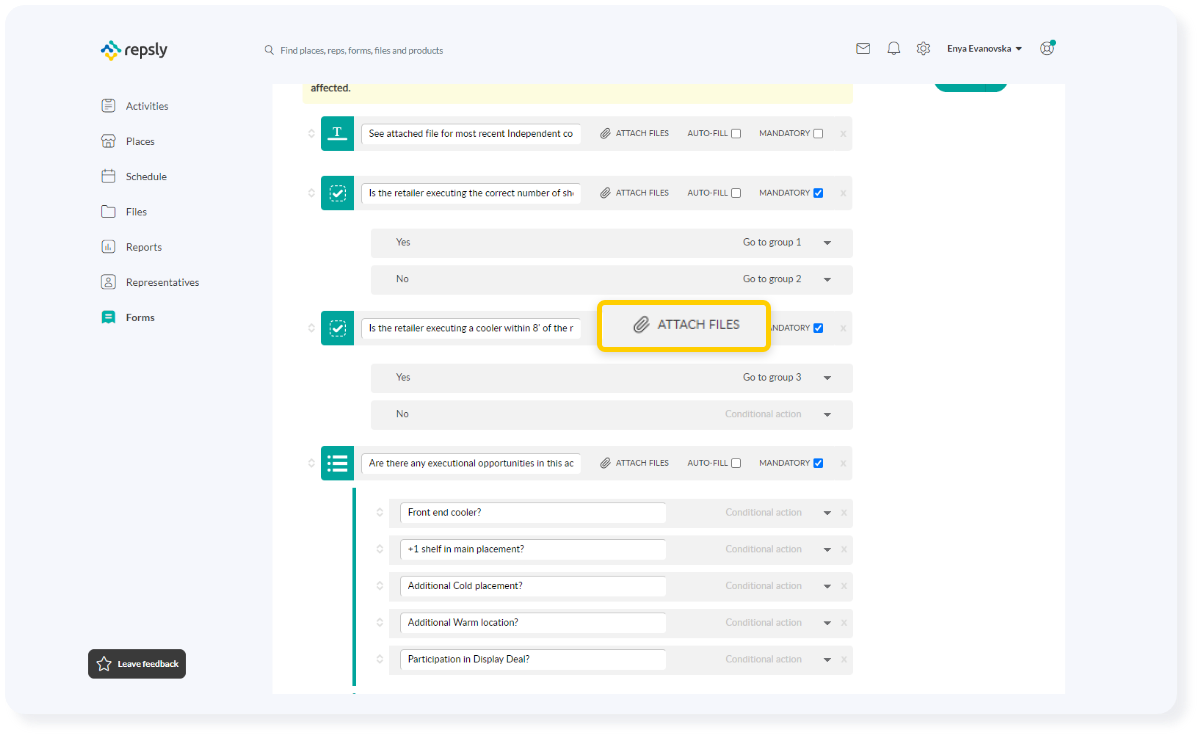The image size is (1202, 739).
Task: Open the settings gear icon
Action: click(x=923, y=48)
